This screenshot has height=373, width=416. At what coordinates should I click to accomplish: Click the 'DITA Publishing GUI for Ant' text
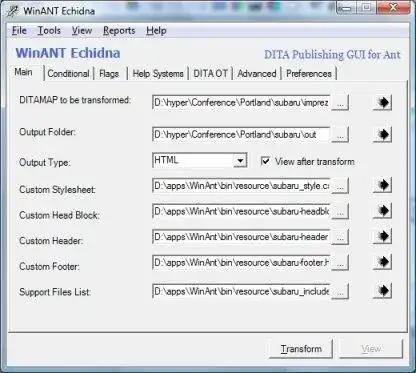332,55
